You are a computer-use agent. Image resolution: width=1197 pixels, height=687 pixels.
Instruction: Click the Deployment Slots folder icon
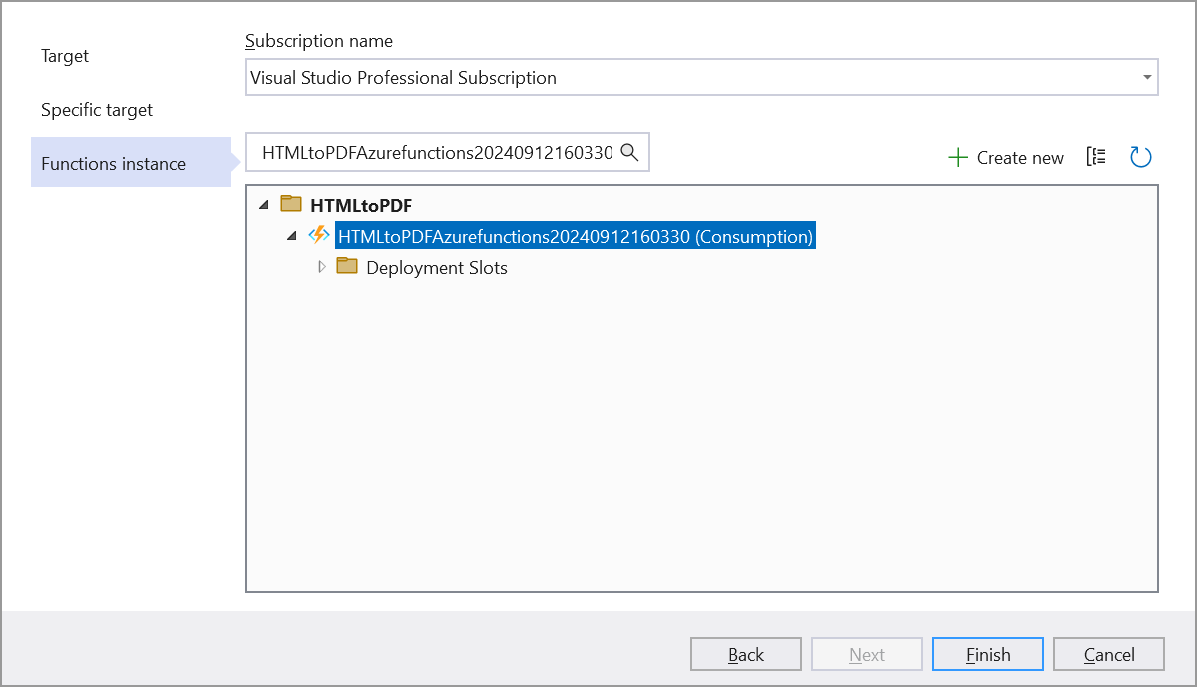point(347,267)
